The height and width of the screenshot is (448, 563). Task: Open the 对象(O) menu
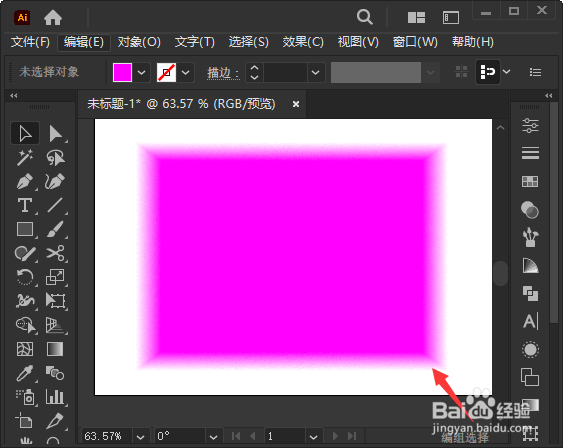pyautogui.click(x=139, y=42)
